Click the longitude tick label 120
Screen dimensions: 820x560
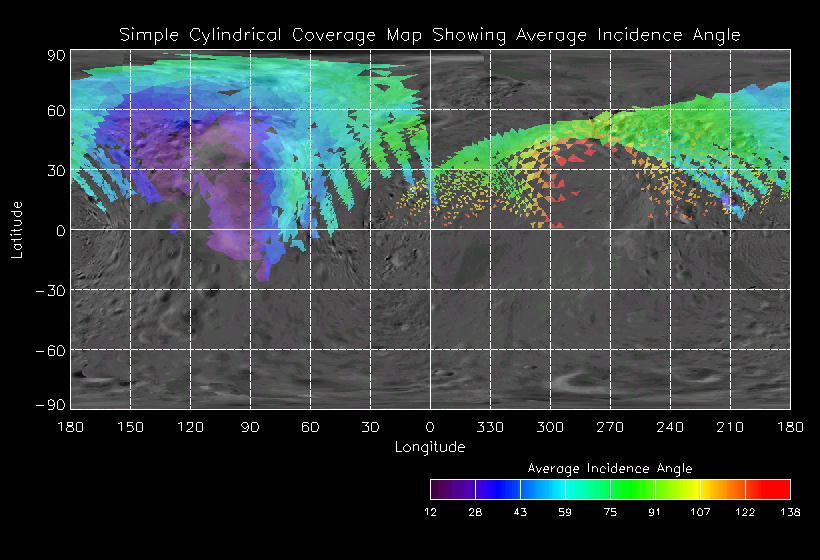point(190,427)
